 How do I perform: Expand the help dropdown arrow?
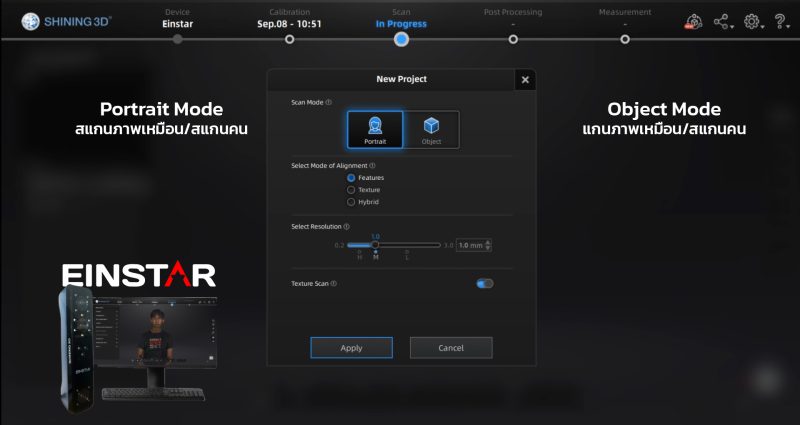(x=789, y=27)
